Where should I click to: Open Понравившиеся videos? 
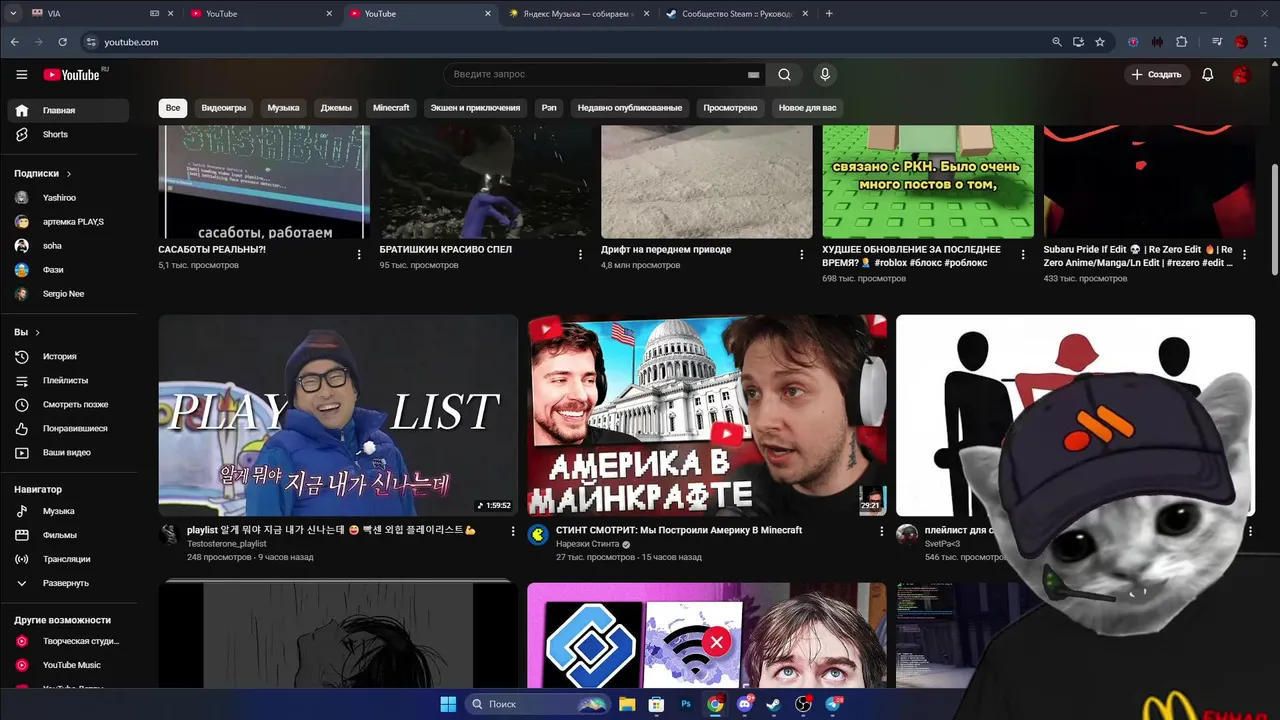tap(68, 428)
